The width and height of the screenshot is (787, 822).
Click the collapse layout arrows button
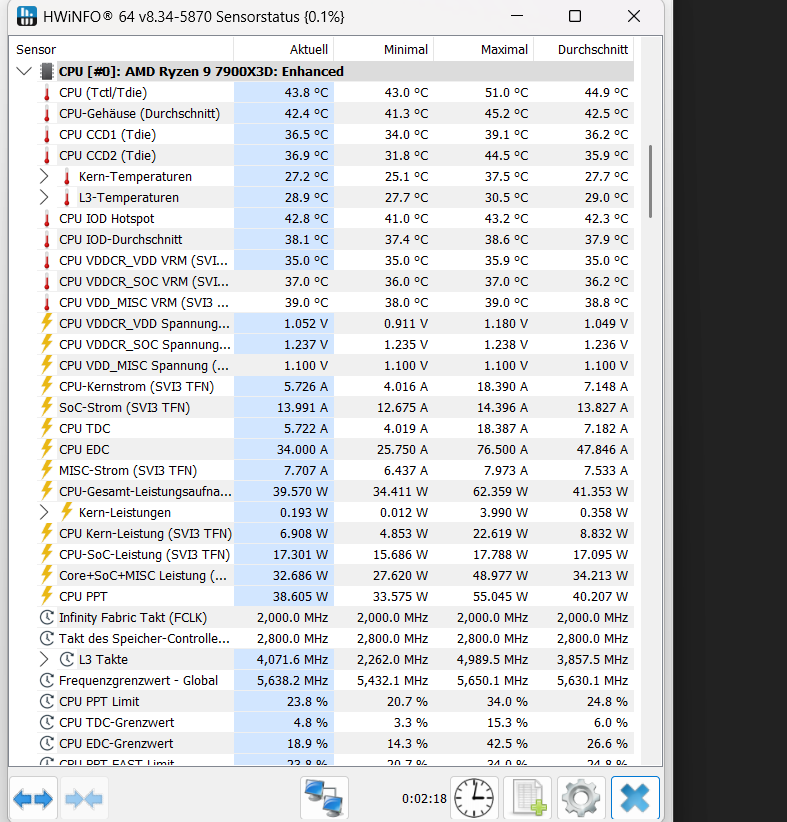(84, 798)
